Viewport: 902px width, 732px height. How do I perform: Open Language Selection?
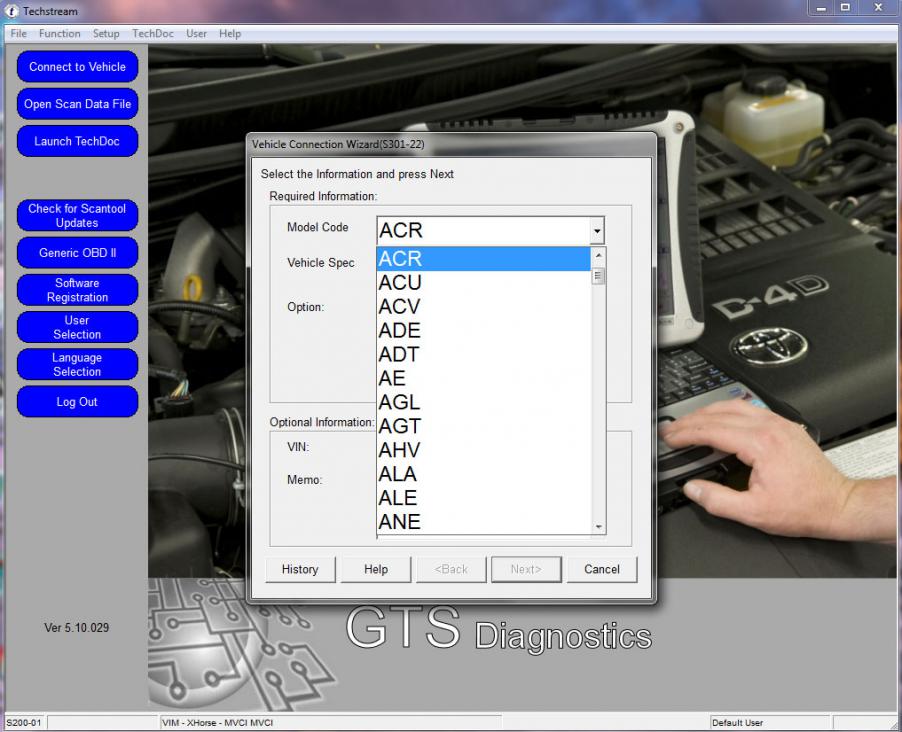pyautogui.click(x=78, y=364)
